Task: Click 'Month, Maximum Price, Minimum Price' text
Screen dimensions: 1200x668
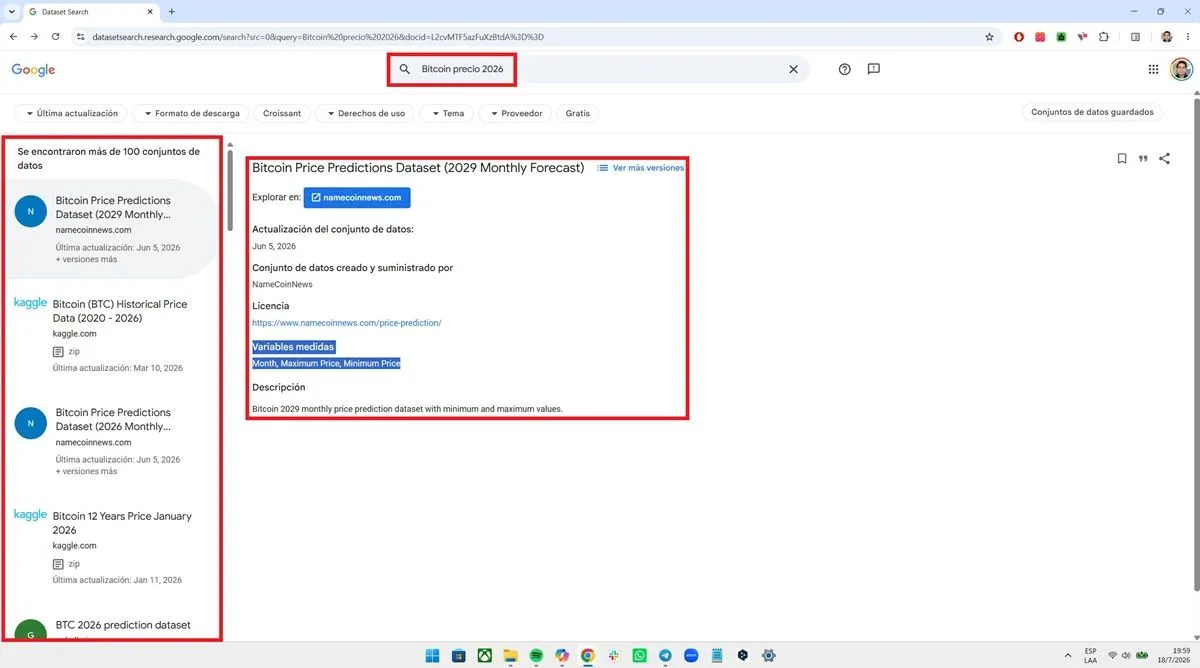Action: click(326, 363)
